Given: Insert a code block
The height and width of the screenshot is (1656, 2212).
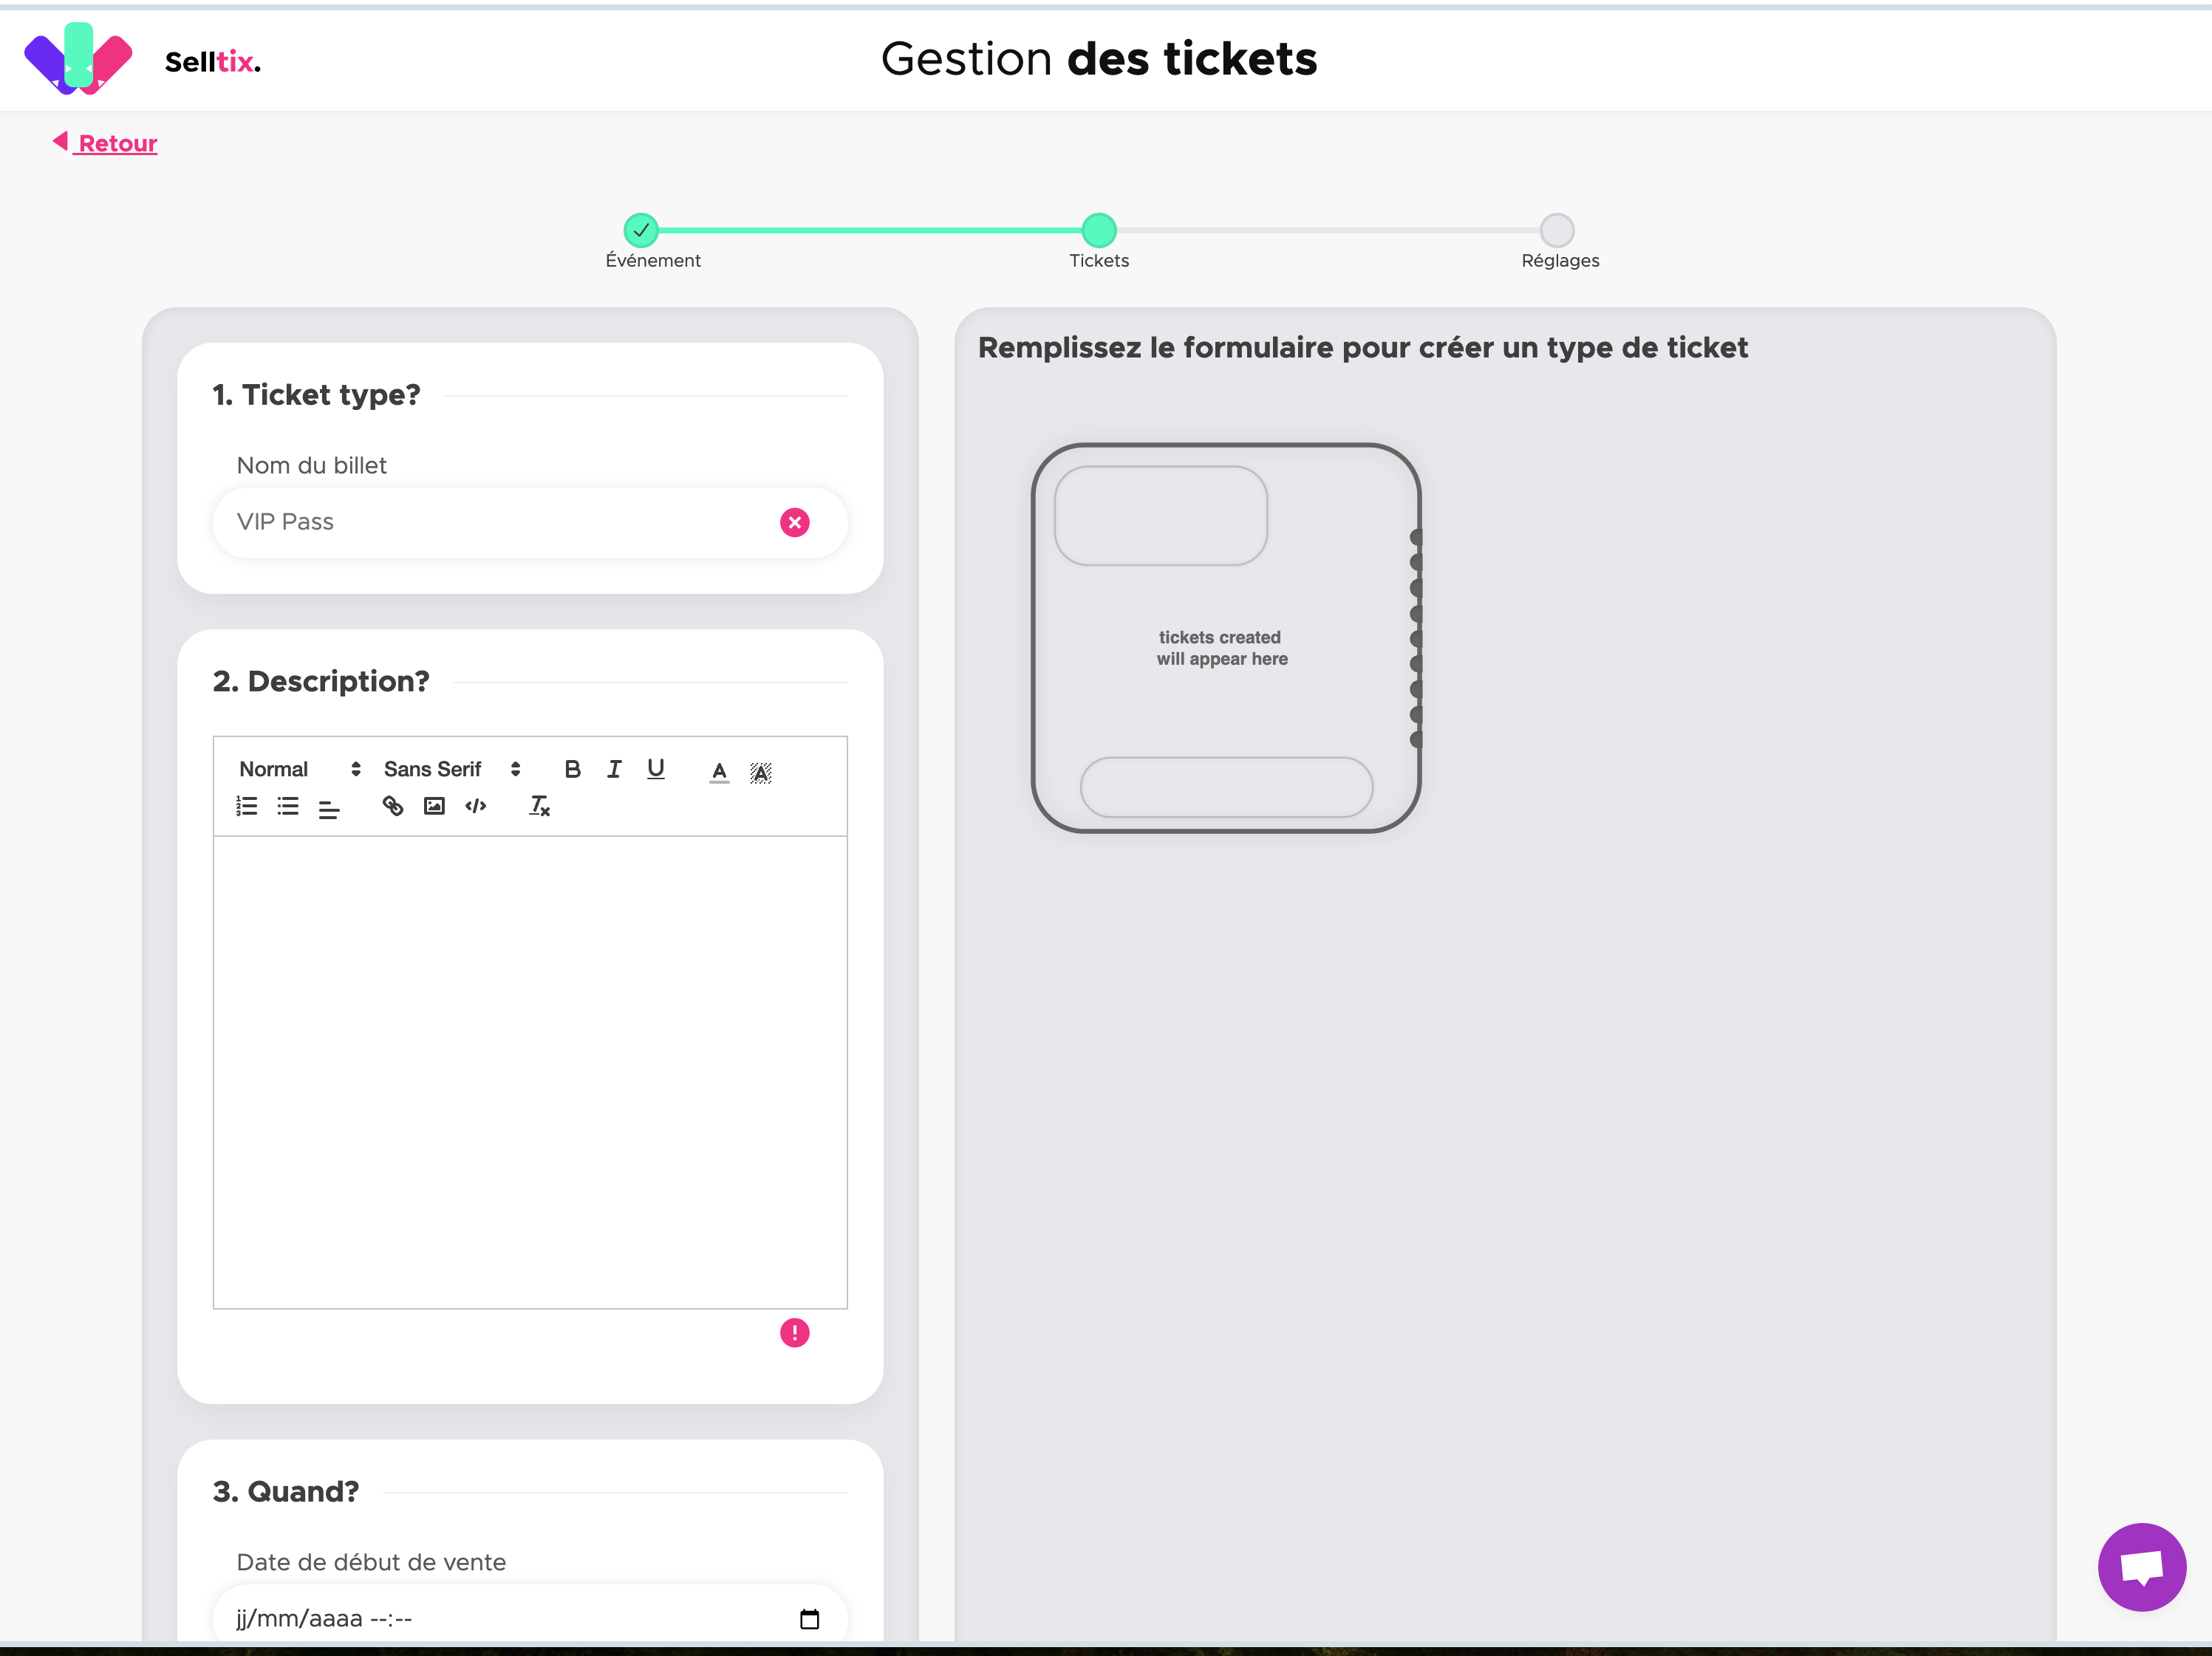Looking at the screenshot, I should [x=476, y=807].
